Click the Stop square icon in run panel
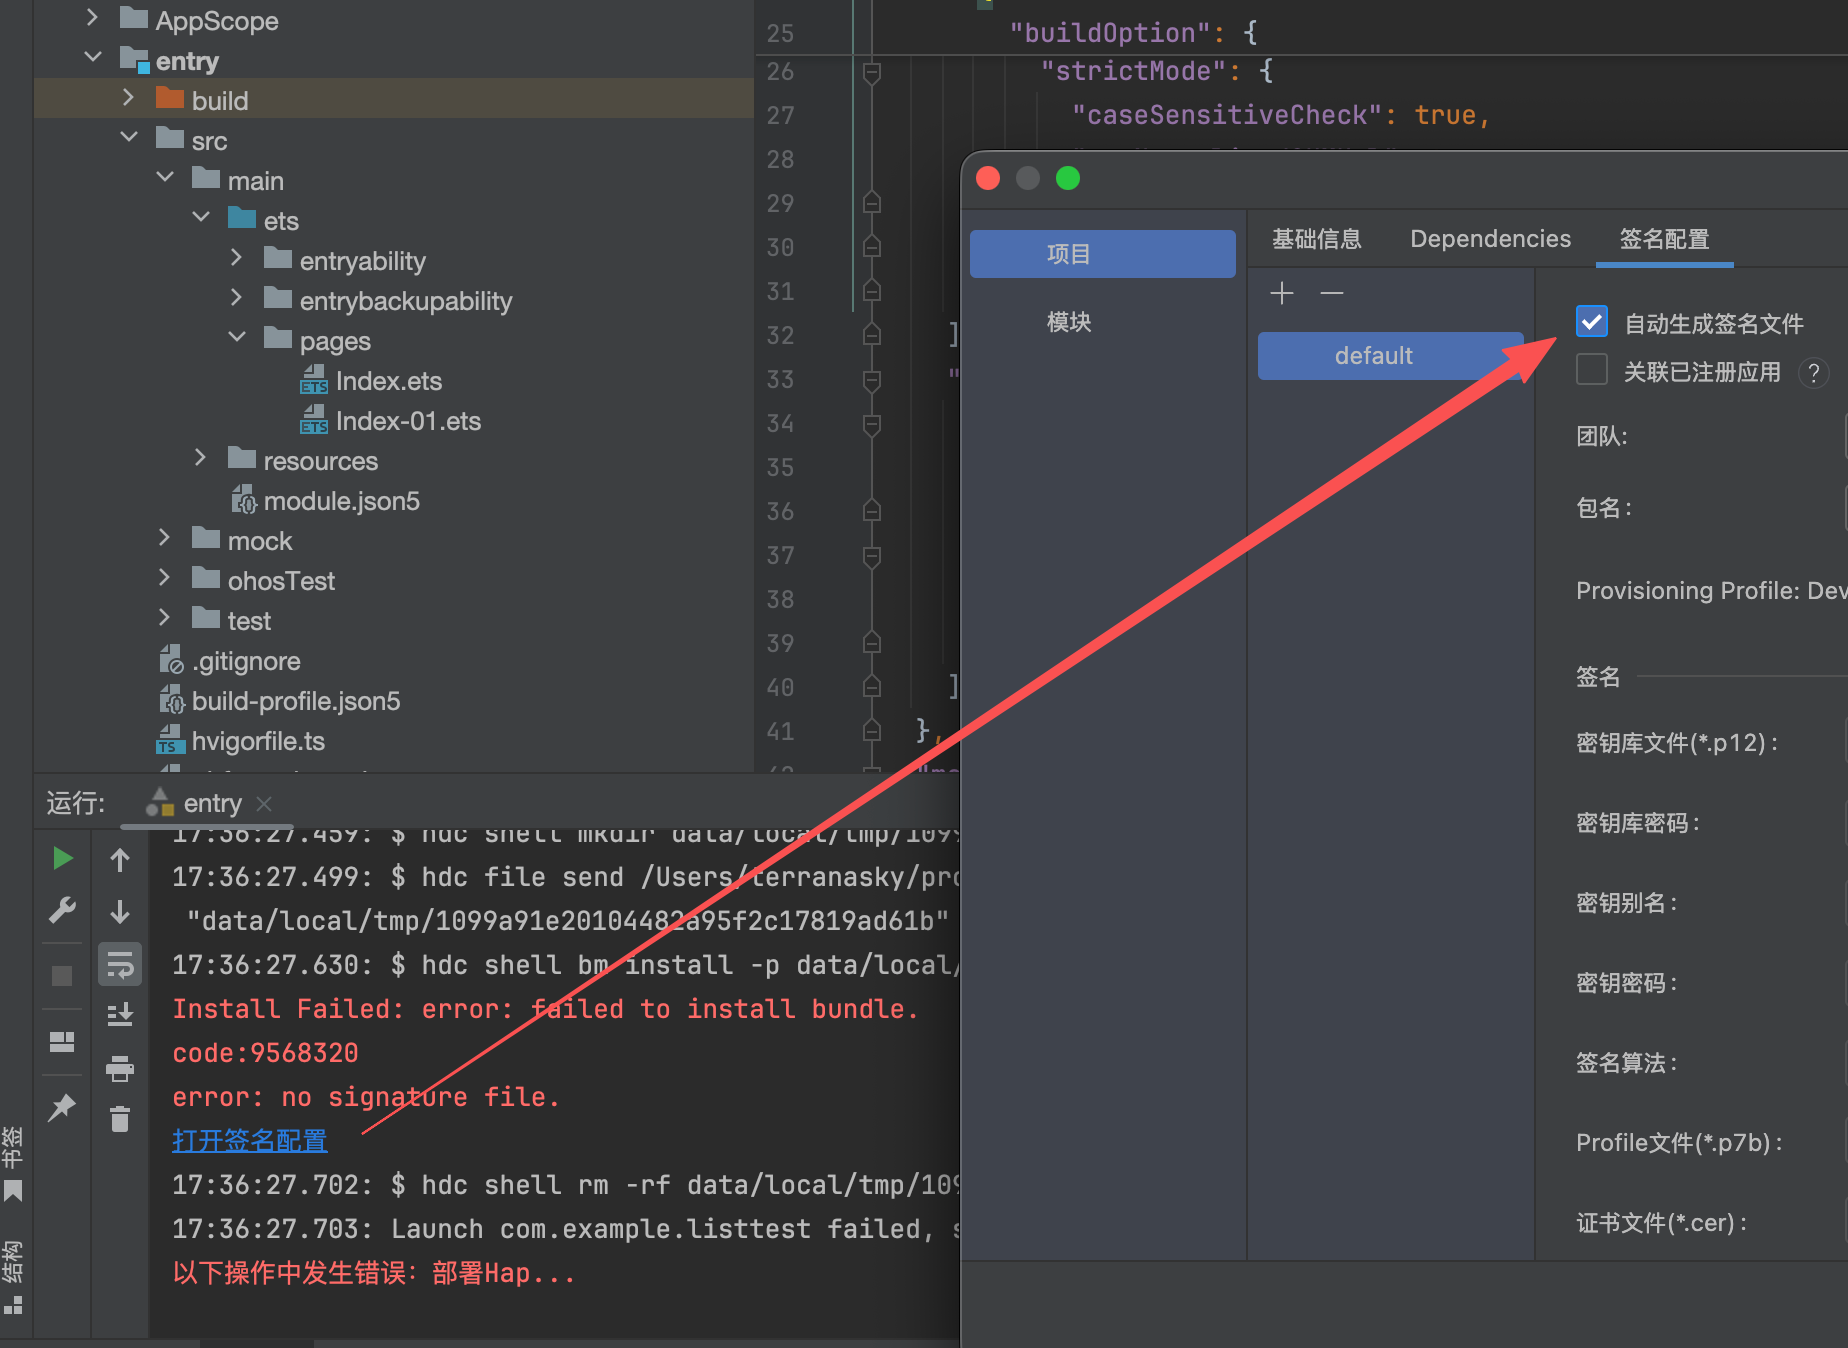The width and height of the screenshot is (1848, 1348). (x=62, y=975)
